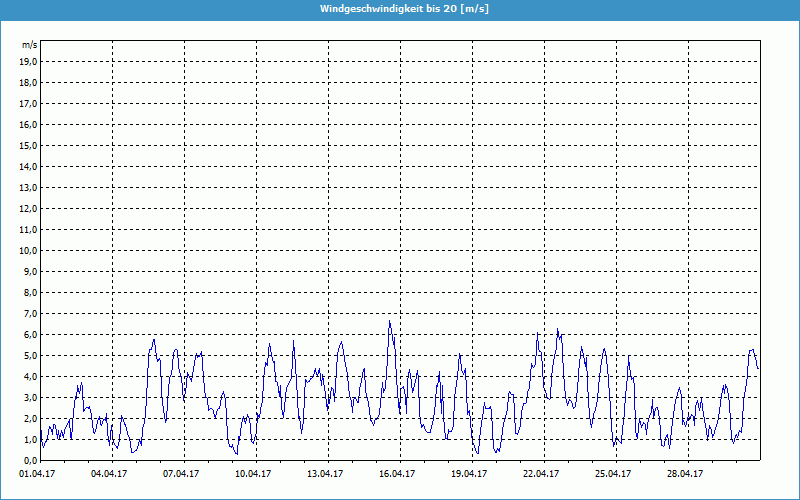
Task: Click the 19.04.17 date on the x-axis
Action: click(472, 474)
